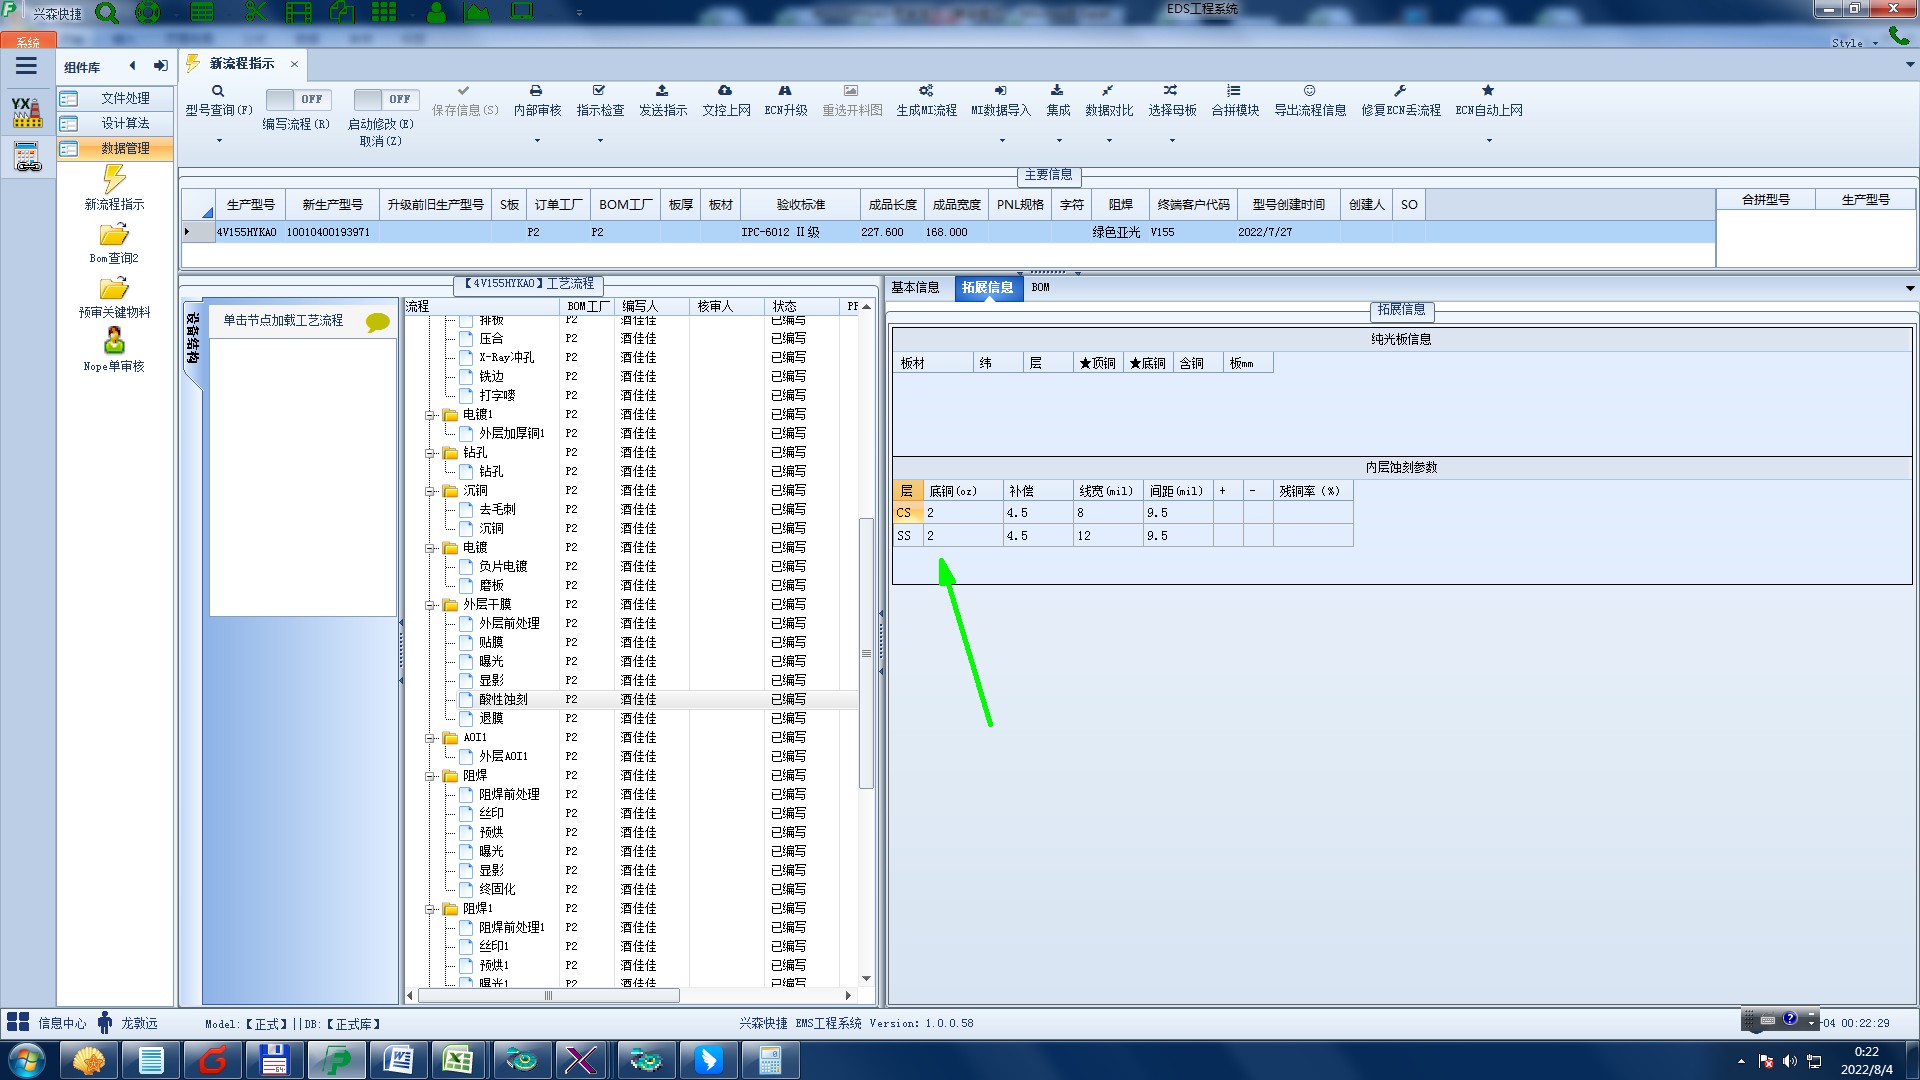This screenshot has width=1920, height=1080.
Task: Click the 型号查询 search icon
Action: click(218, 91)
